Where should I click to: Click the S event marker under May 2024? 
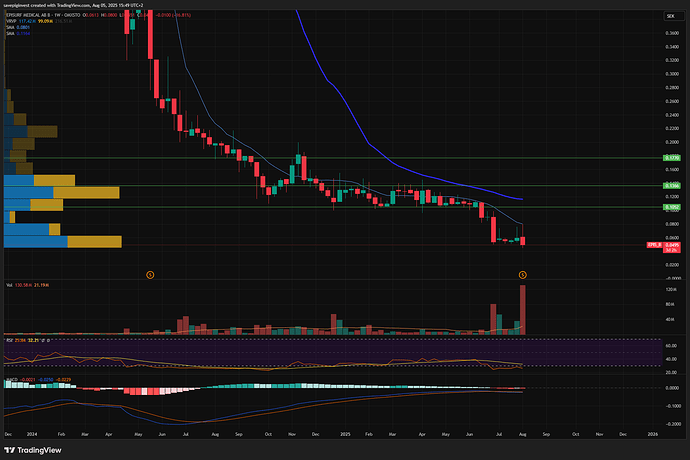pyautogui.click(x=150, y=275)
